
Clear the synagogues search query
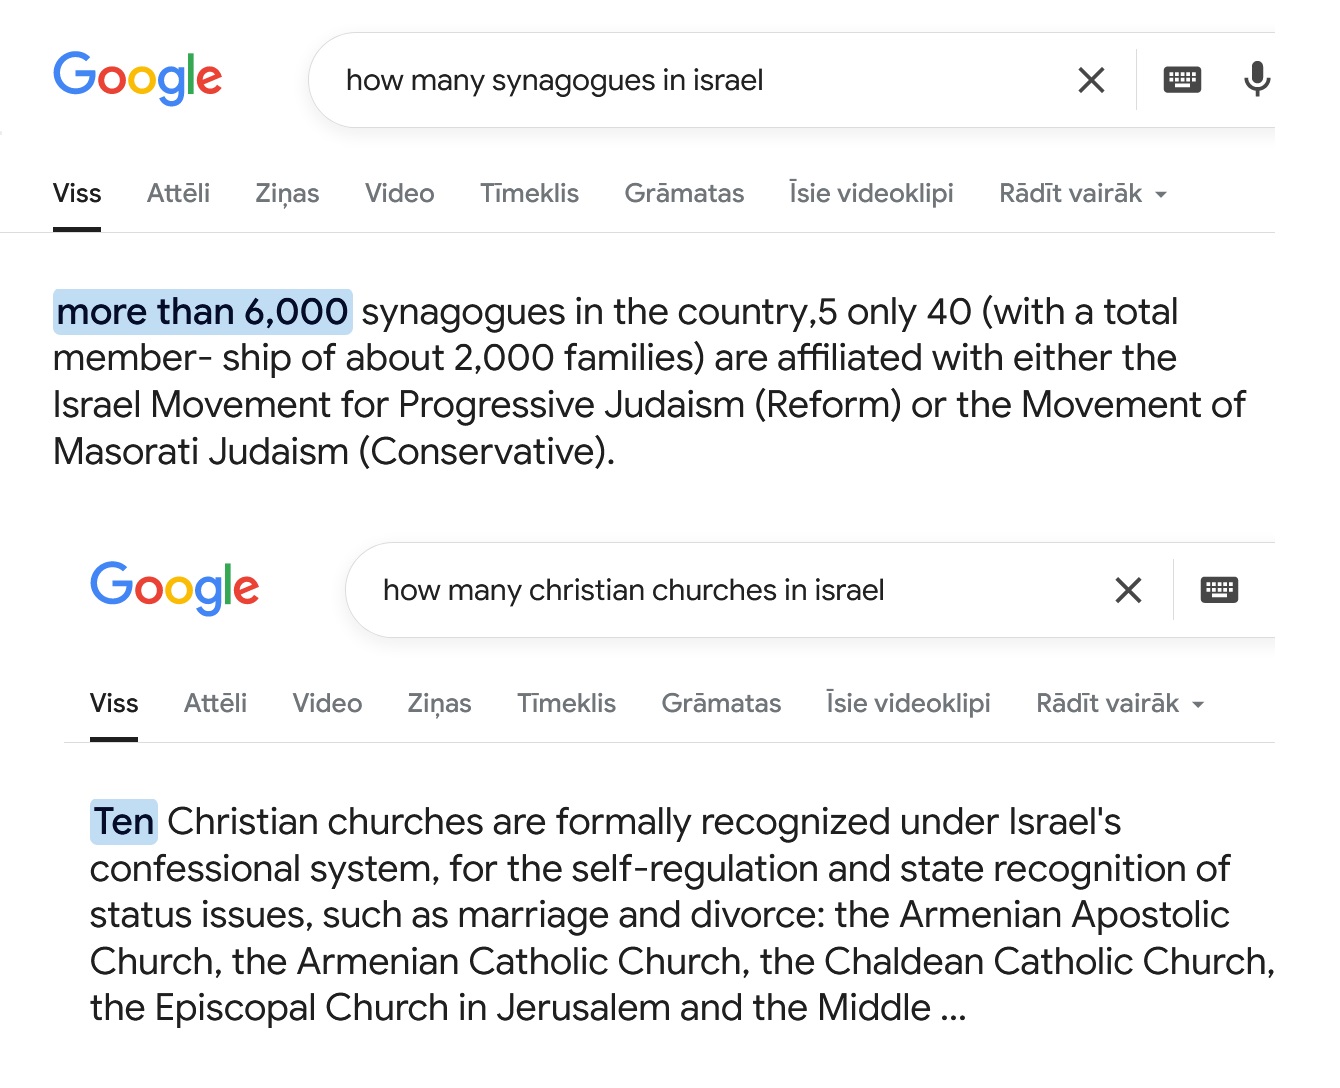1091,80
